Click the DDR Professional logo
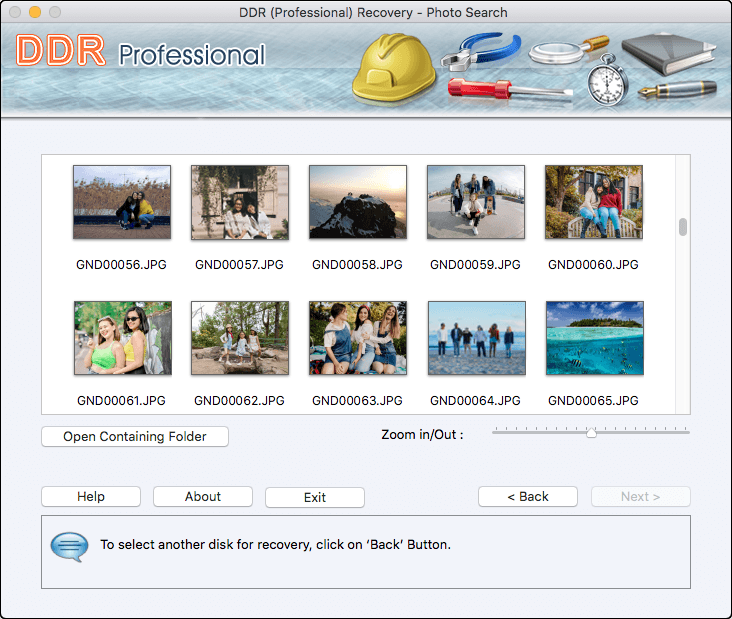The height and width of the screenshot is (619, 732). click(141, 51)
